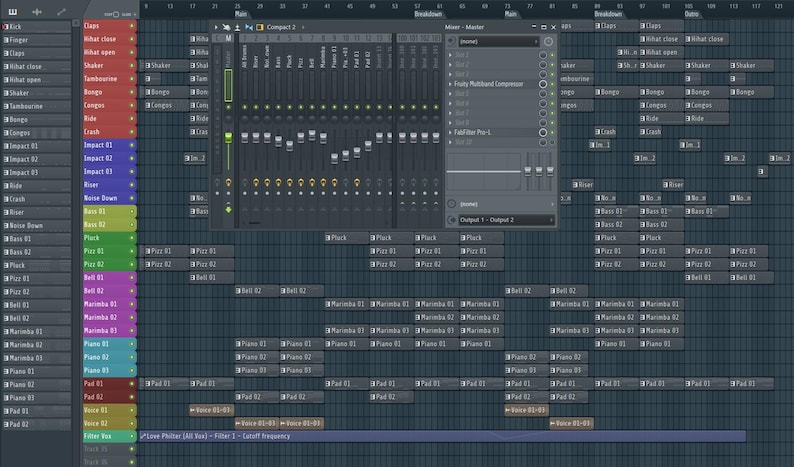The image size is (794, 467).
Task: Click the Kick pattern icon in picker
Action: [x=6, y=27]
